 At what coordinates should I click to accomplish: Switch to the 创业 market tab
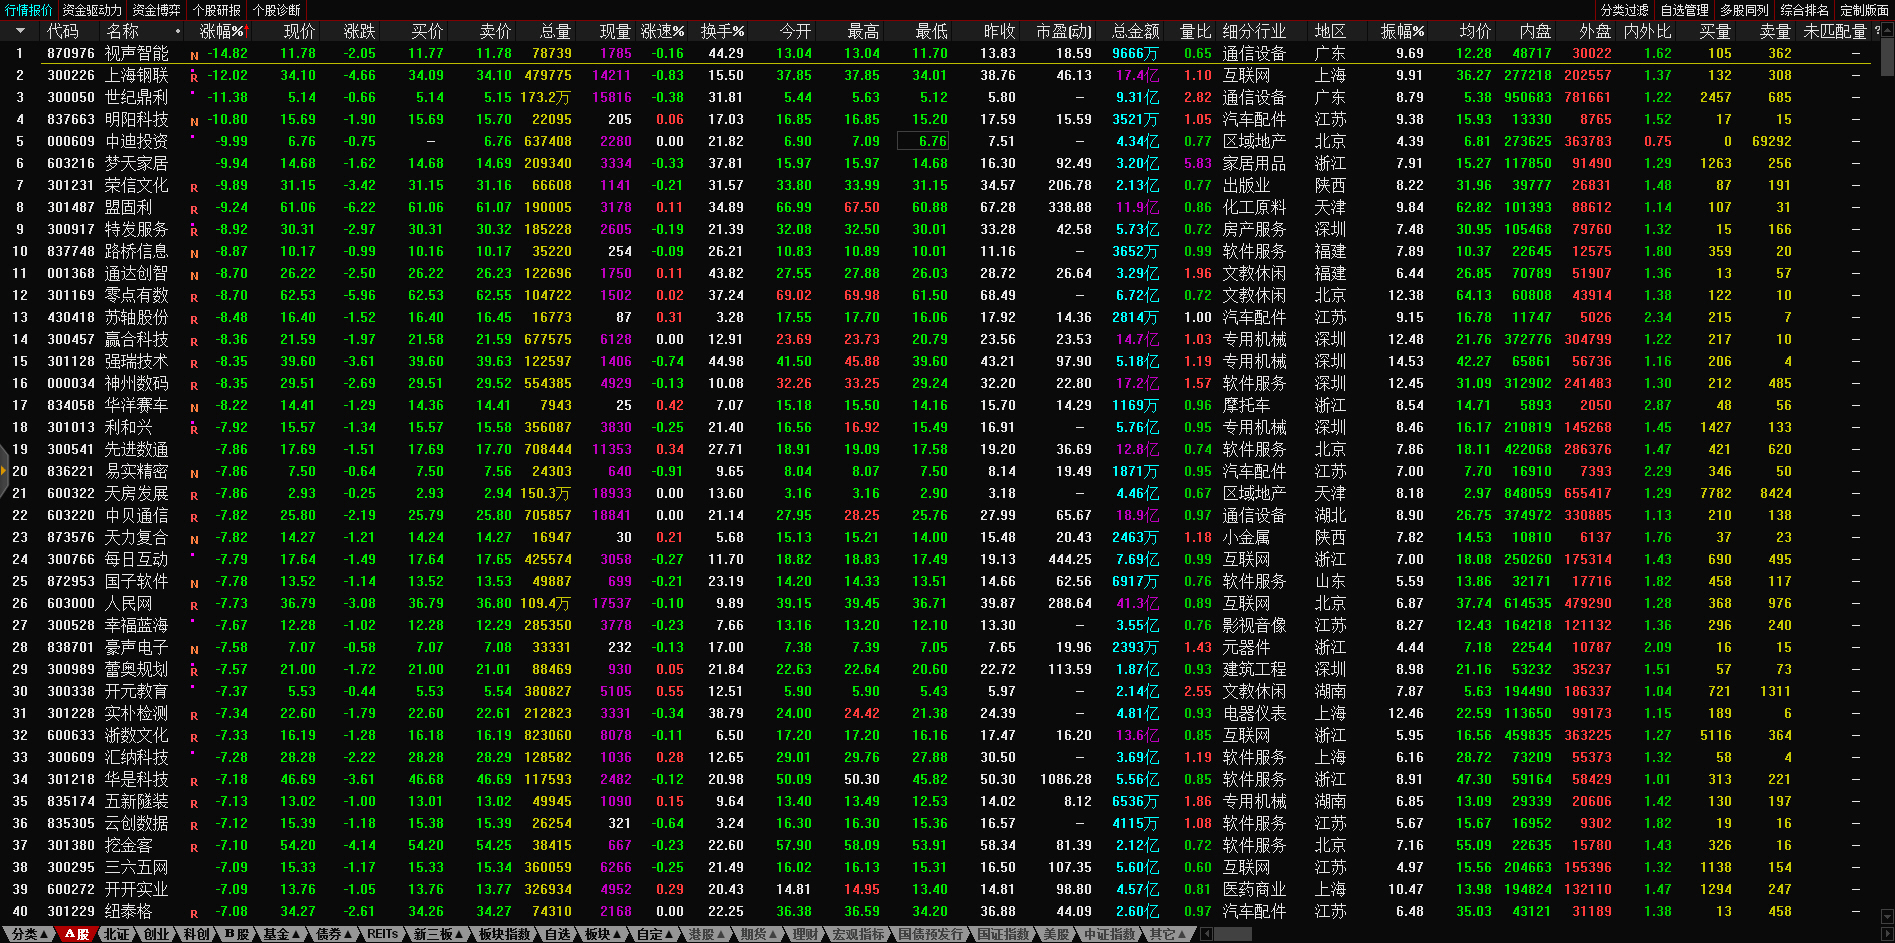coord(156,934)
